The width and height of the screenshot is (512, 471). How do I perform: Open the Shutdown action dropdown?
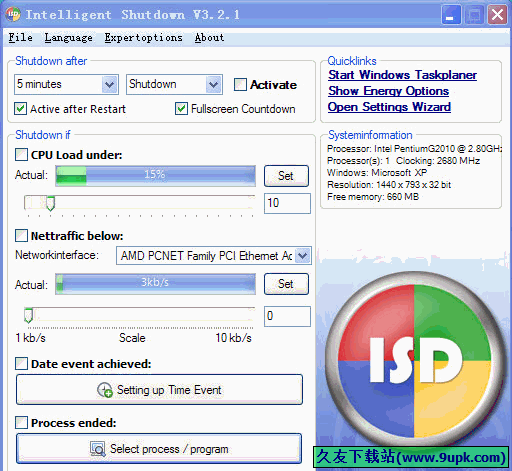[x=214, y=84]
